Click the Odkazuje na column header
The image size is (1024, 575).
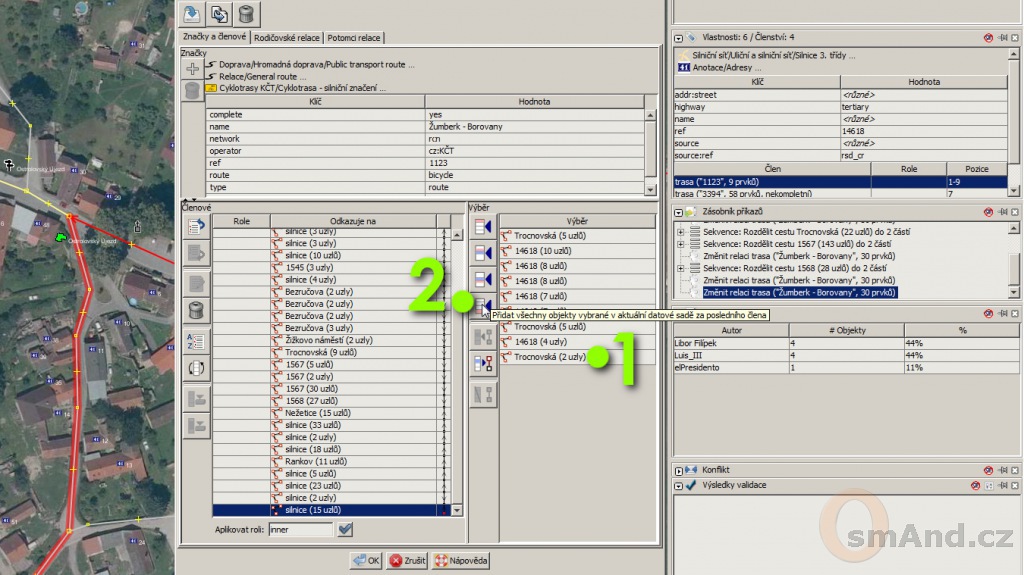click(x=353, y=221)
